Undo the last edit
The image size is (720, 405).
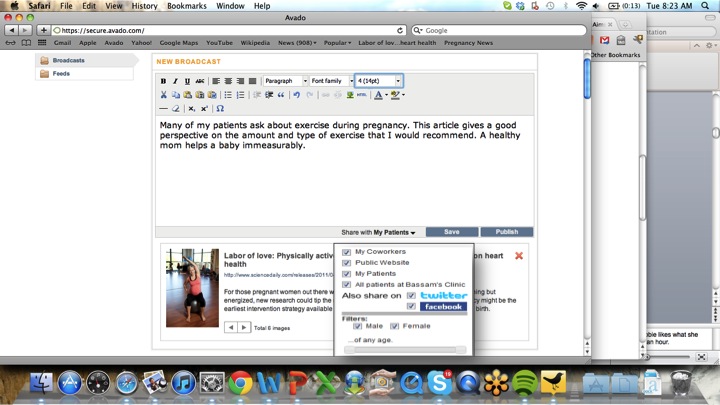pos(297,95)
